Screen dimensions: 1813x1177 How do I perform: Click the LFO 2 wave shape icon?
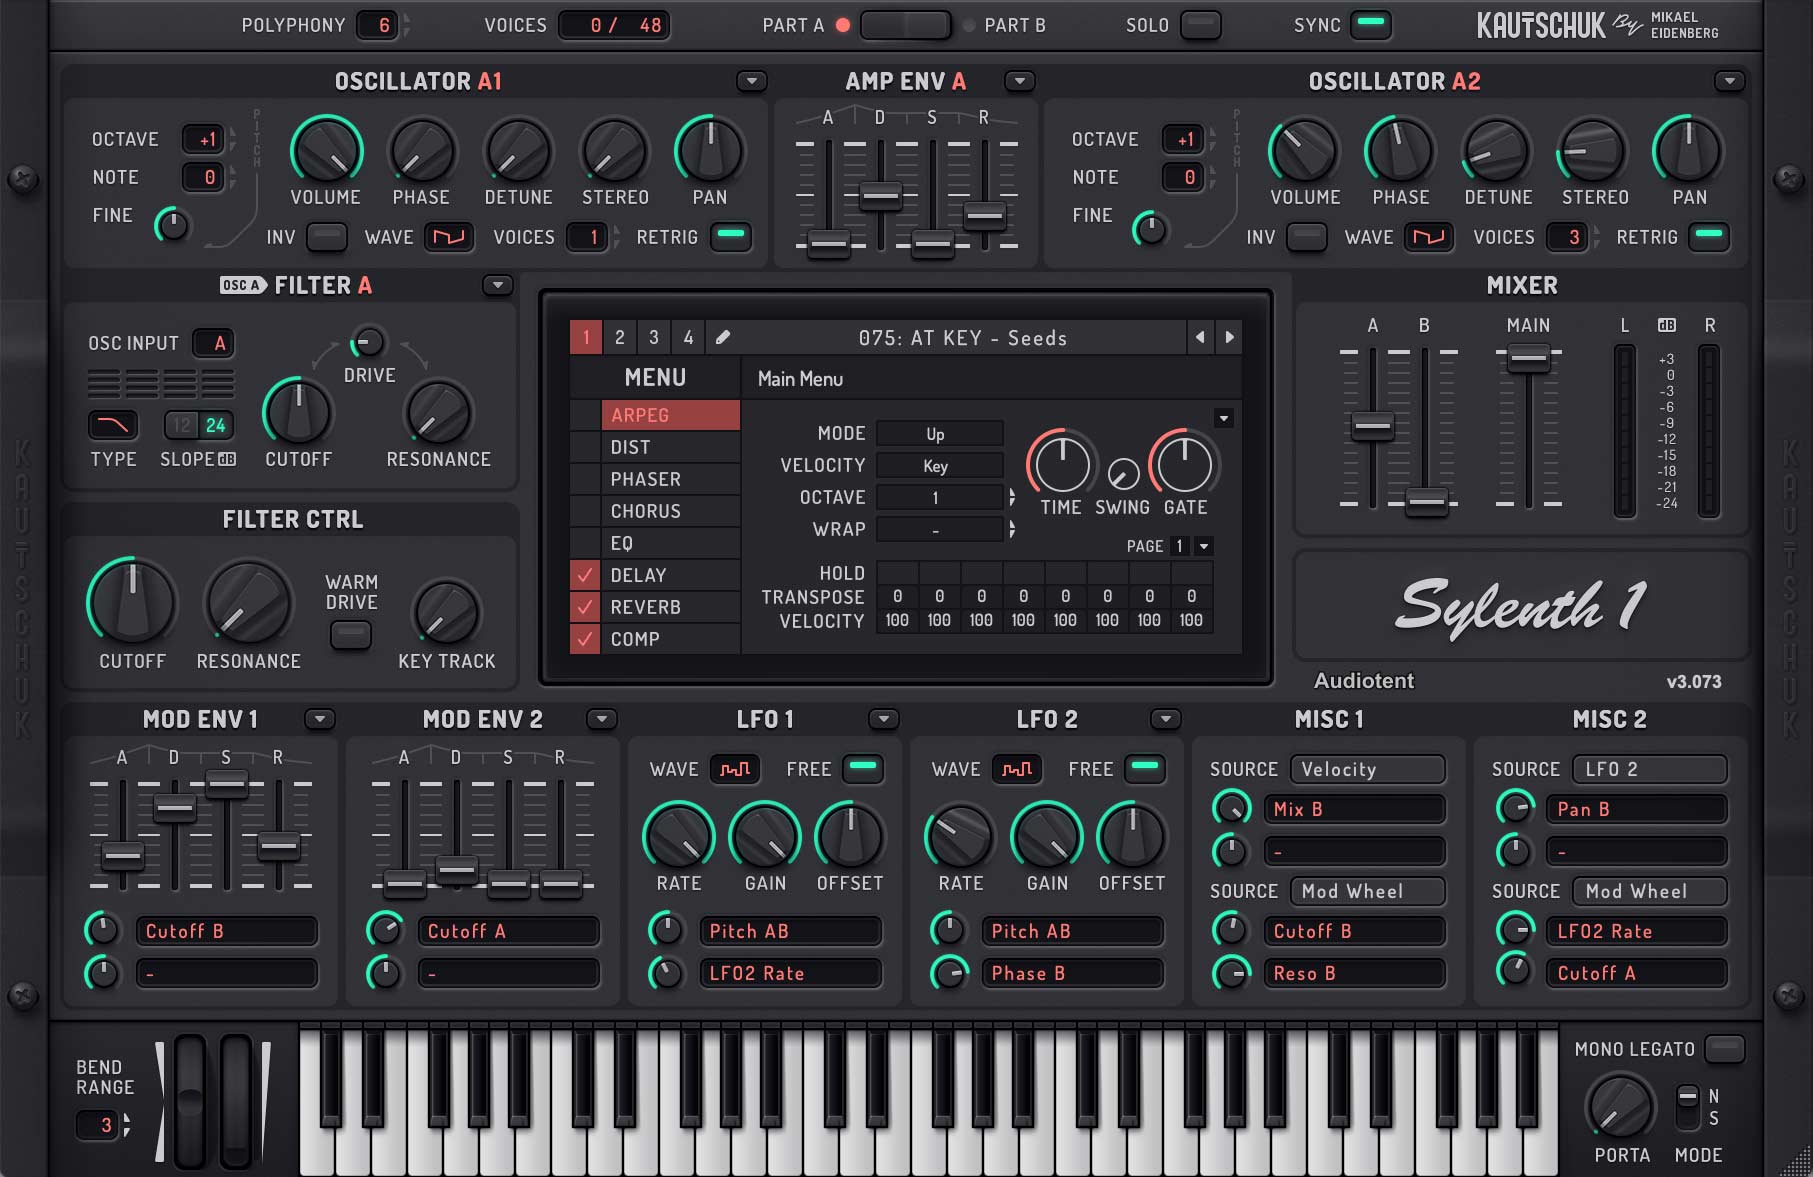coord(1017,769)
